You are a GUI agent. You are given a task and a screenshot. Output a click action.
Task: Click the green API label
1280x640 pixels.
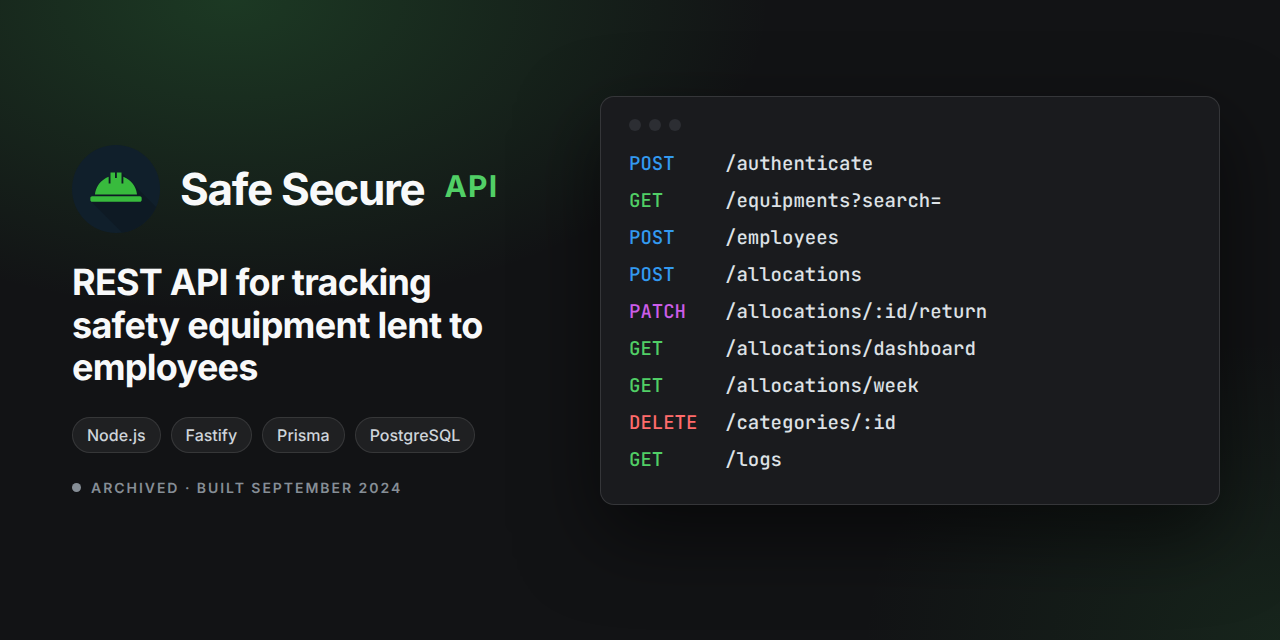[471, 187]
